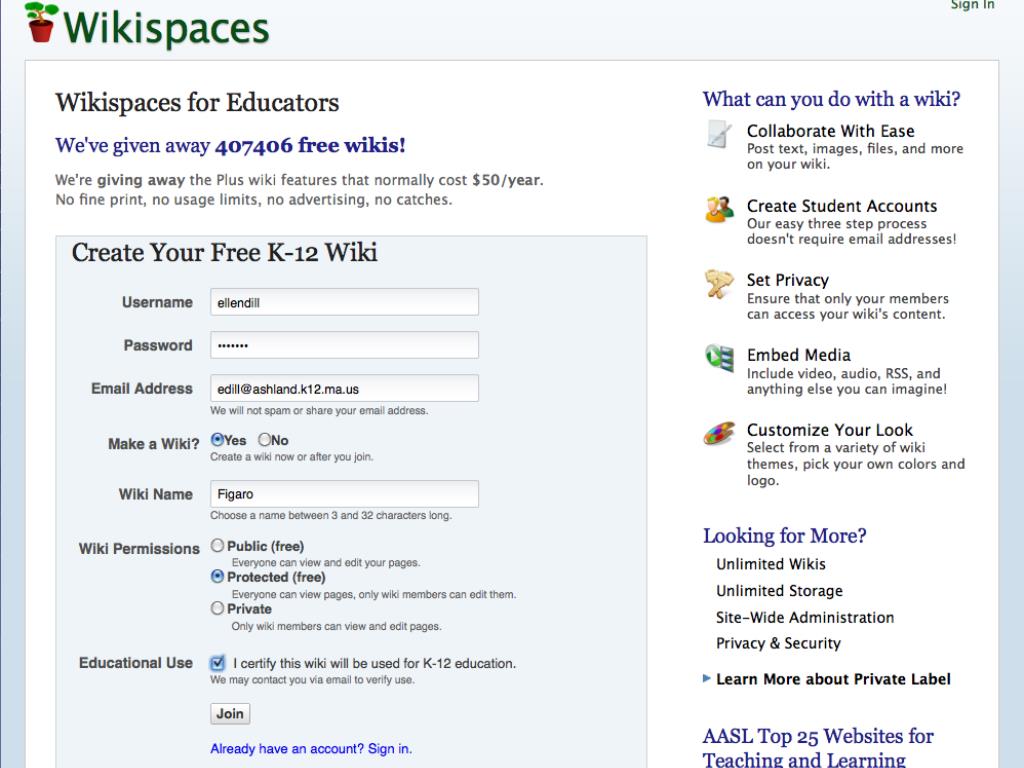
Task: Click the Wikispaces plant pot logo
Action: point(41,22)
